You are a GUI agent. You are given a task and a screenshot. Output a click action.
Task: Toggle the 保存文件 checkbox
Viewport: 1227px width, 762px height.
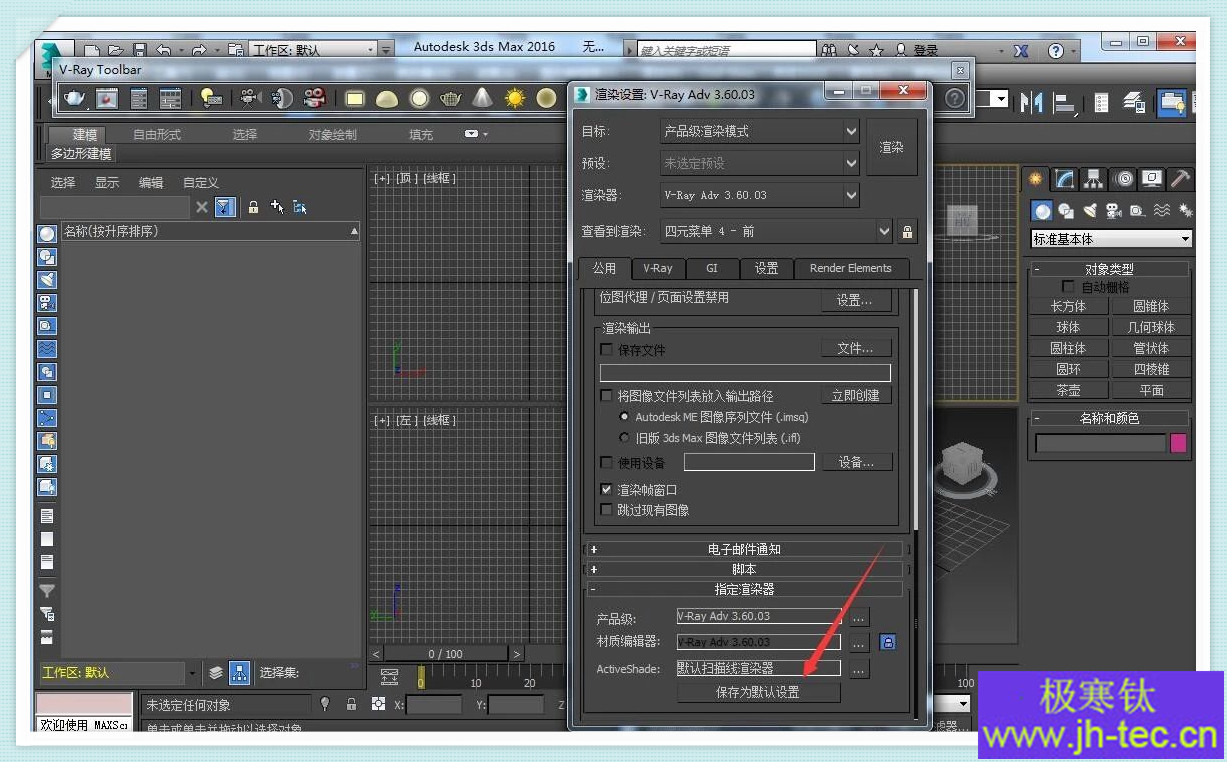point(606,350)
